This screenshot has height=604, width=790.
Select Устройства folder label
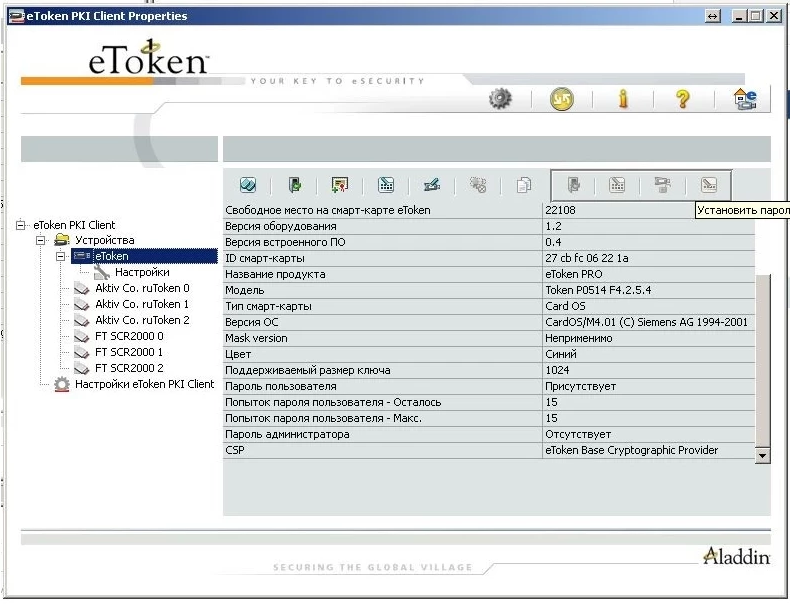105,240
